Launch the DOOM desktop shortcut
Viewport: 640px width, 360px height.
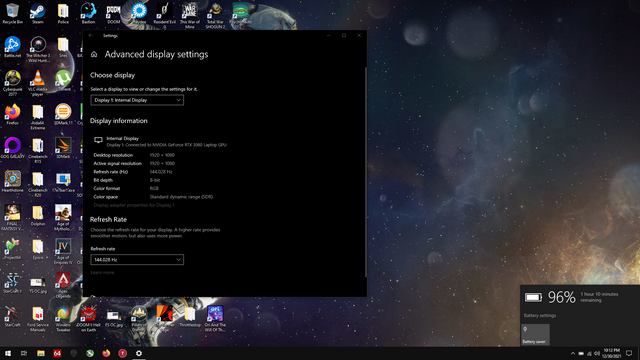click(113, 13)
